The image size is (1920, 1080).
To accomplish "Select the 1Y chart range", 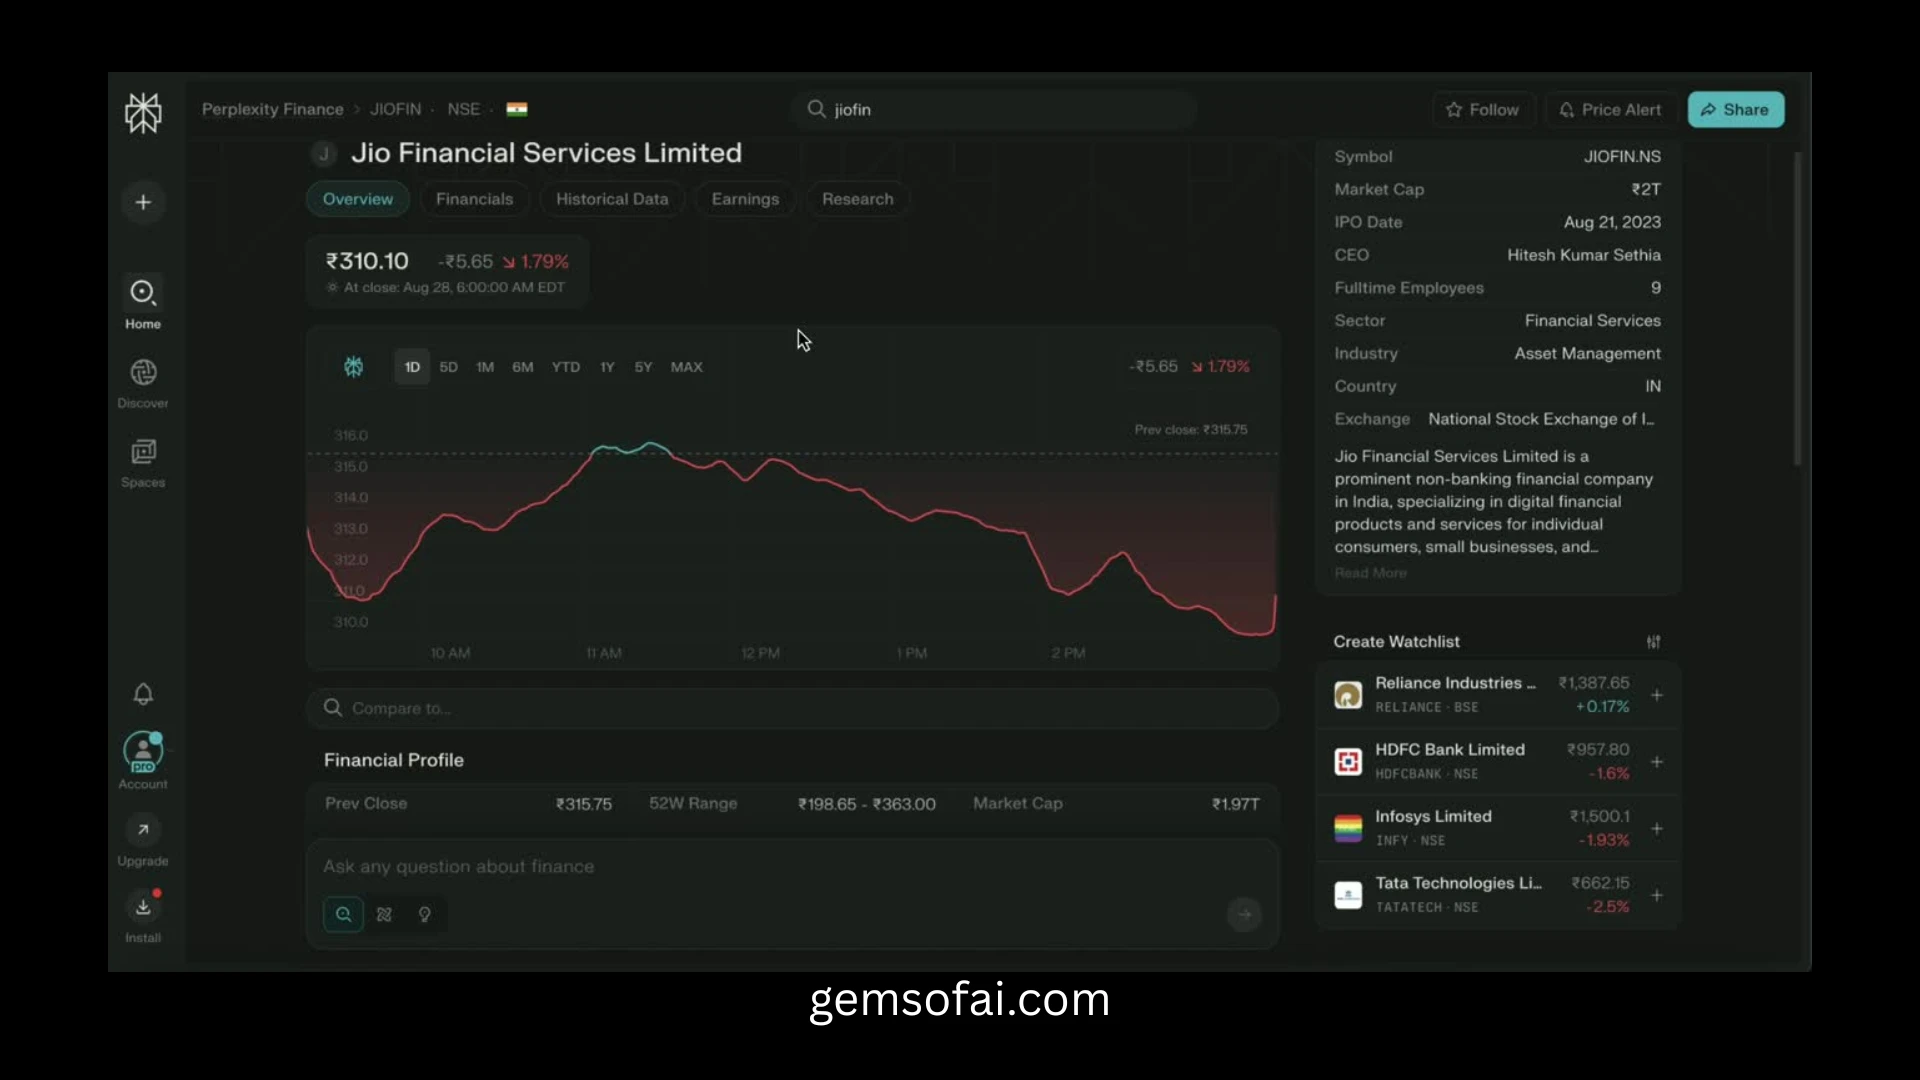I will pos(607,367).
